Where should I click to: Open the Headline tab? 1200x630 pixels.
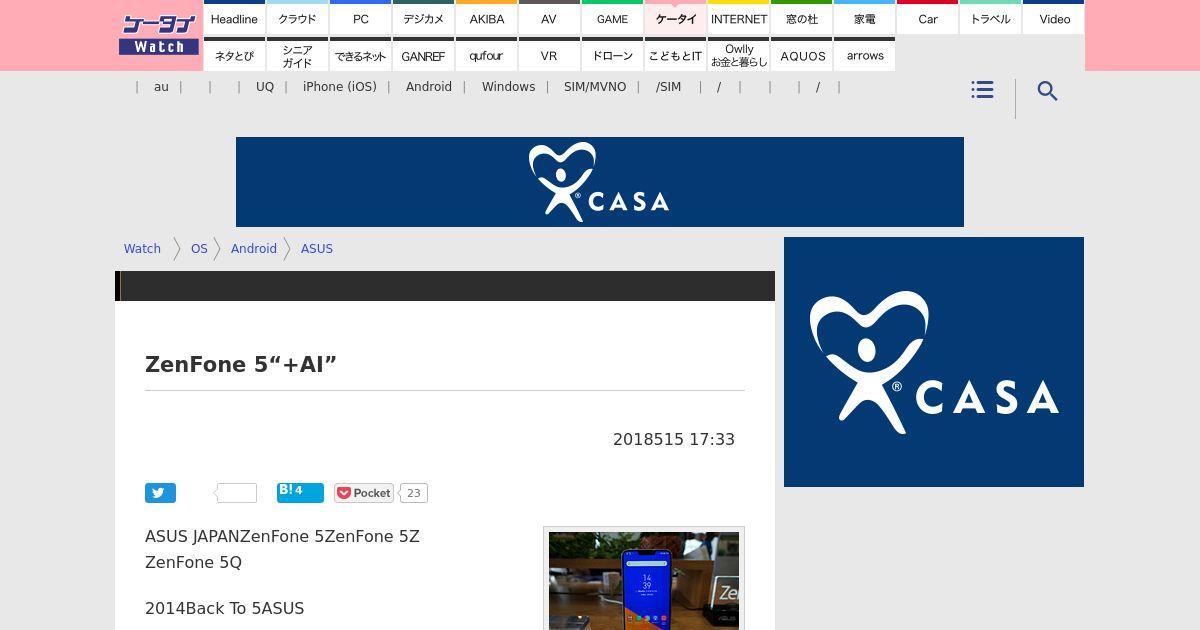(234, 19)
